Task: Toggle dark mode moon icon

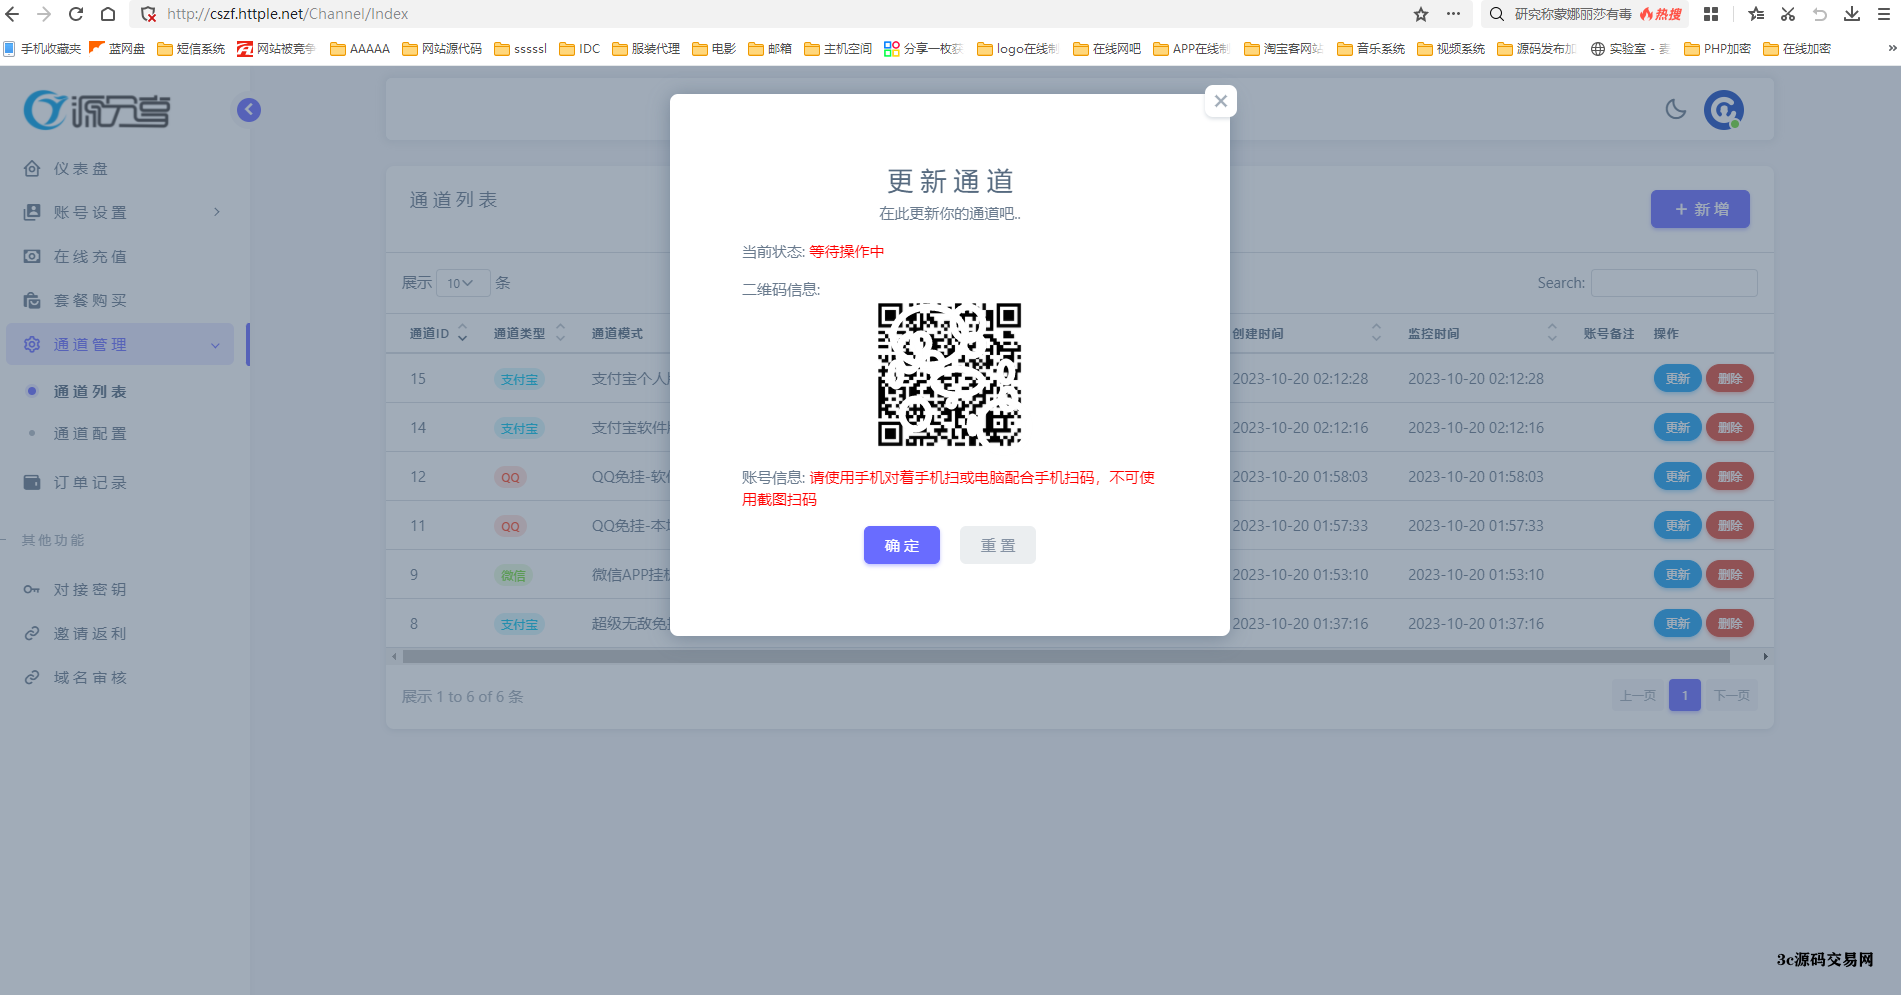Action: point(1676,110)
